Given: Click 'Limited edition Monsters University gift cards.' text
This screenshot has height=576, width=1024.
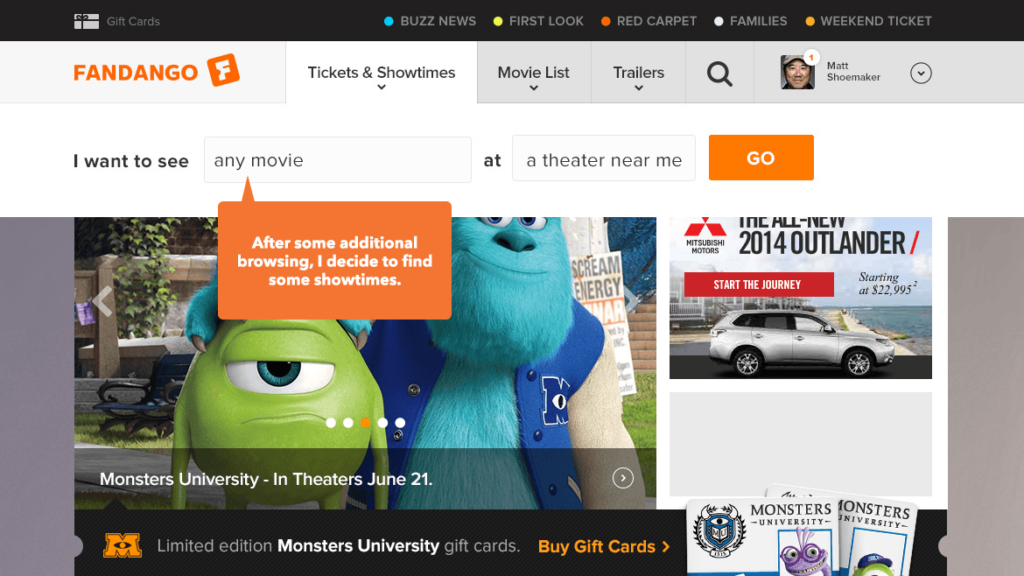Looking at the screenshot, I should click(338, 546).
